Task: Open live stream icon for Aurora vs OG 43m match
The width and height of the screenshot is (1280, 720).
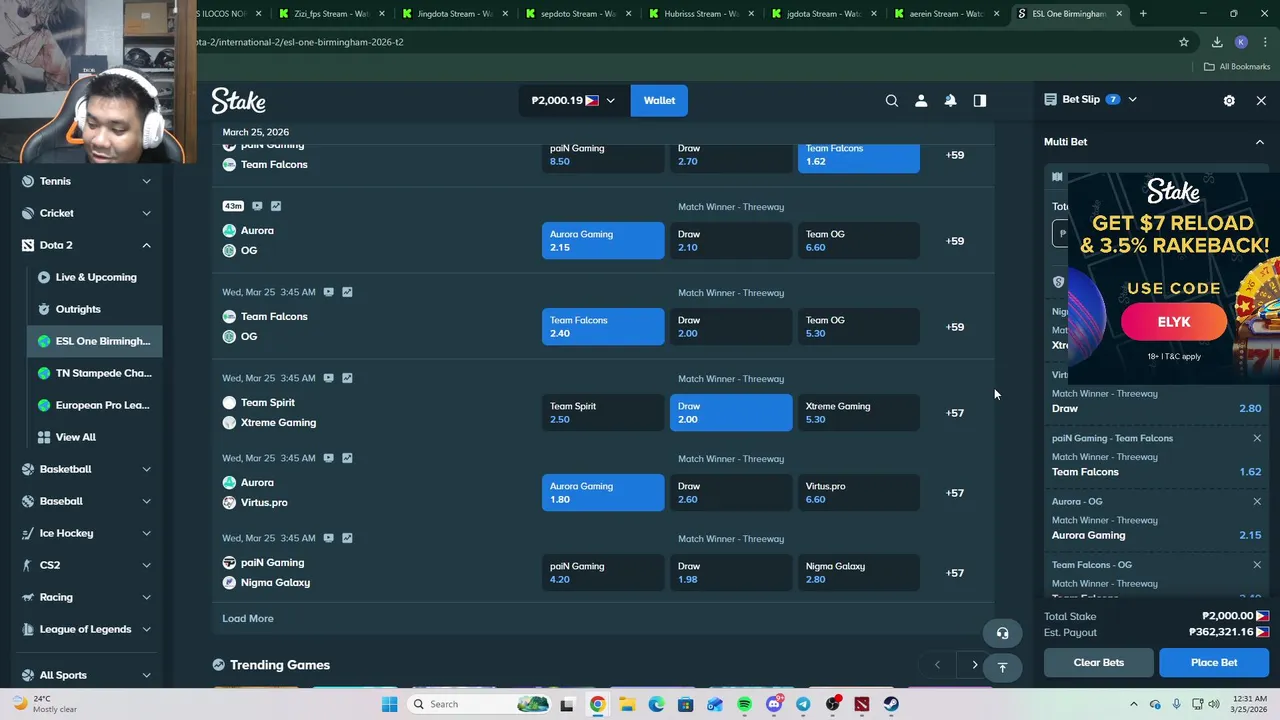Action: pos(257,206)
